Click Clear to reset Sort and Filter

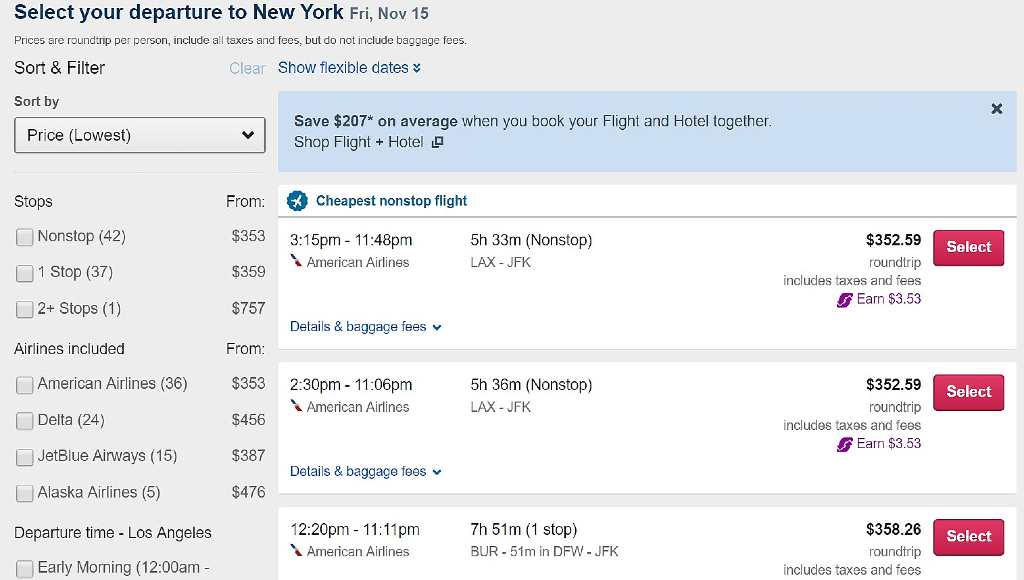pyautogui.click(x=247, y=68)
